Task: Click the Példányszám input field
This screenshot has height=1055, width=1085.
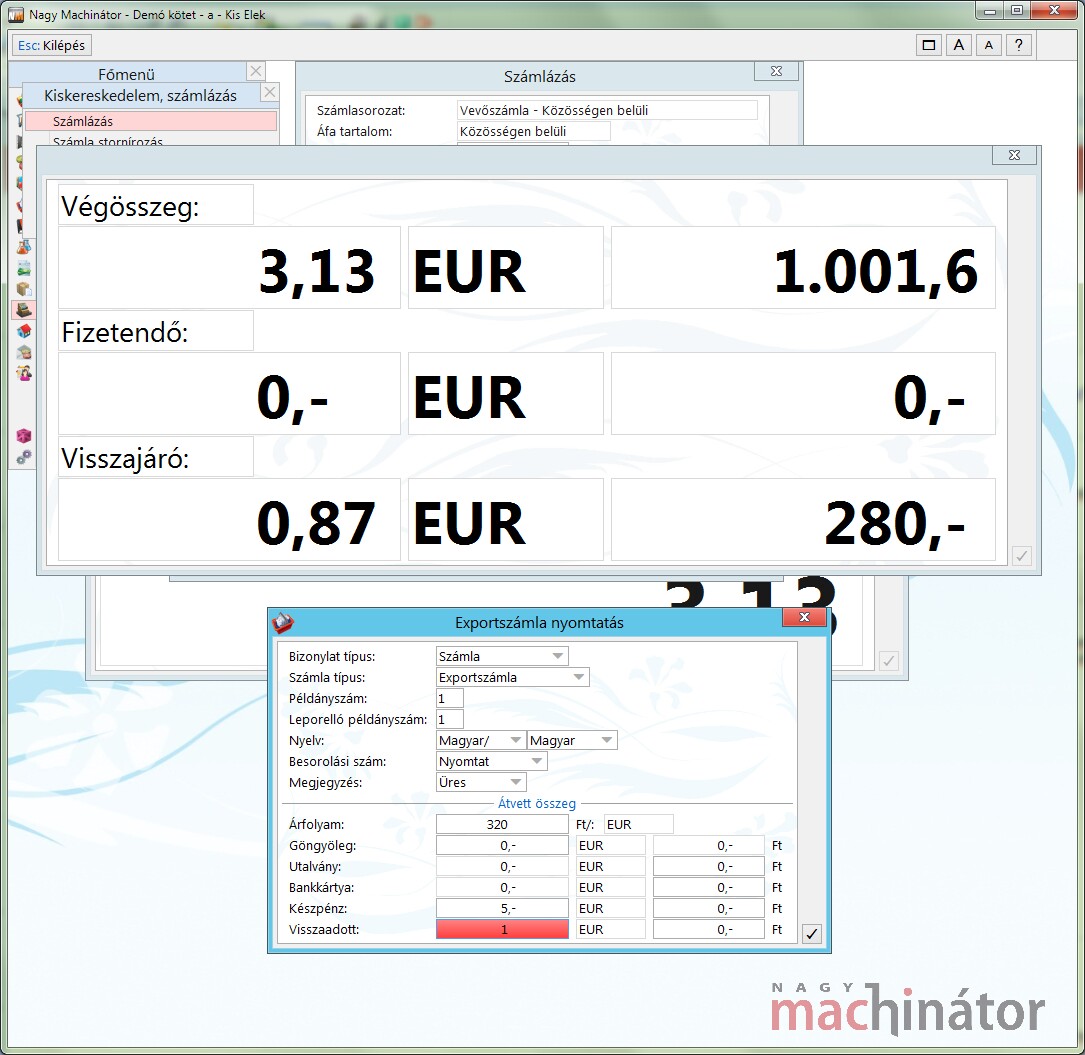Action: (x=450, y=698)
